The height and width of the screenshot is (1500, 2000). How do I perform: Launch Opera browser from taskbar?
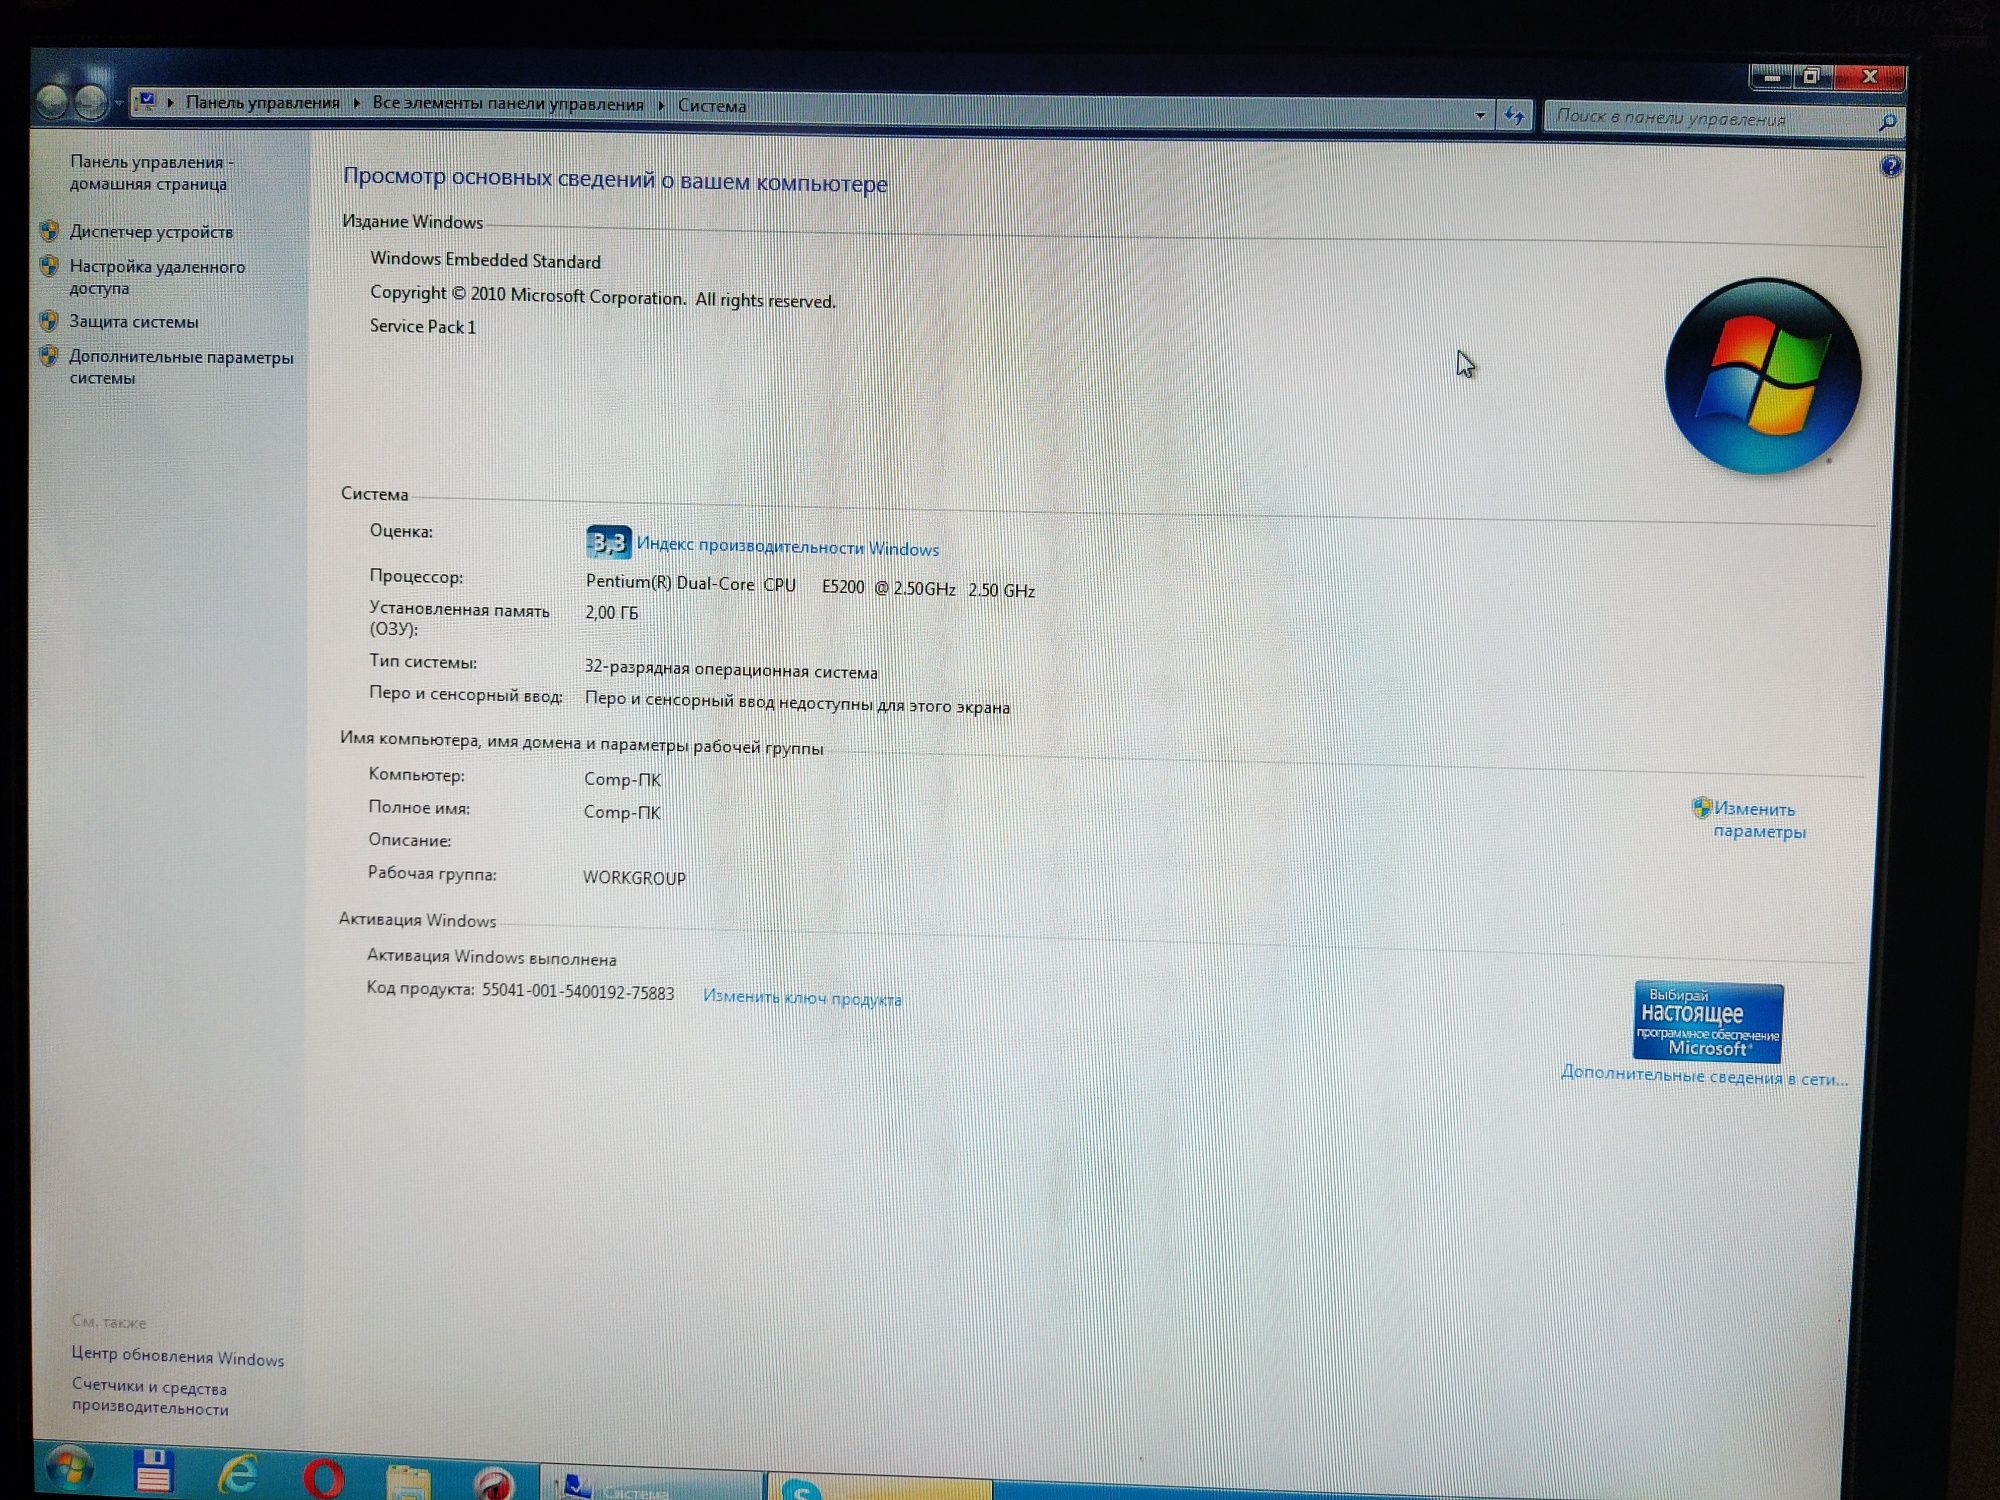(323, 1477)
